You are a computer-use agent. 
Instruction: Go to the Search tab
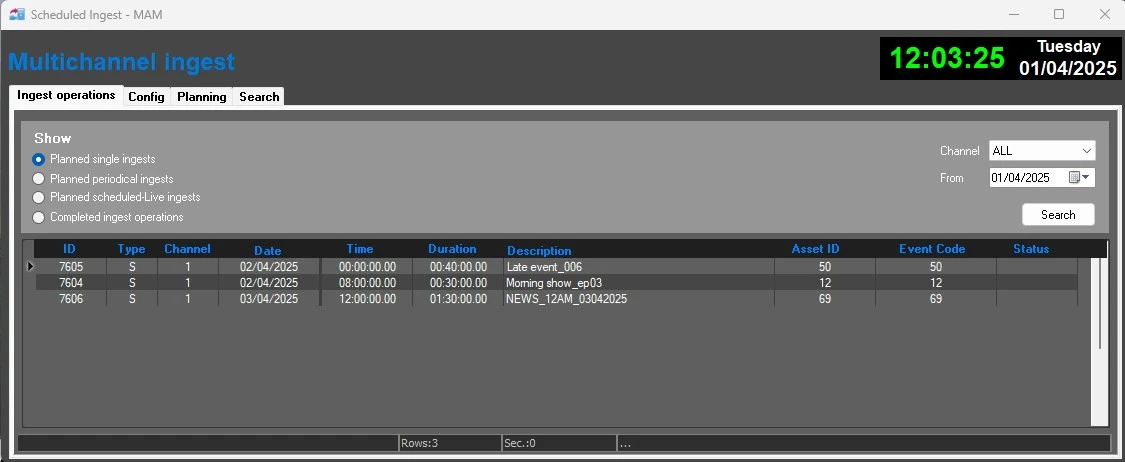coord(259,97)
